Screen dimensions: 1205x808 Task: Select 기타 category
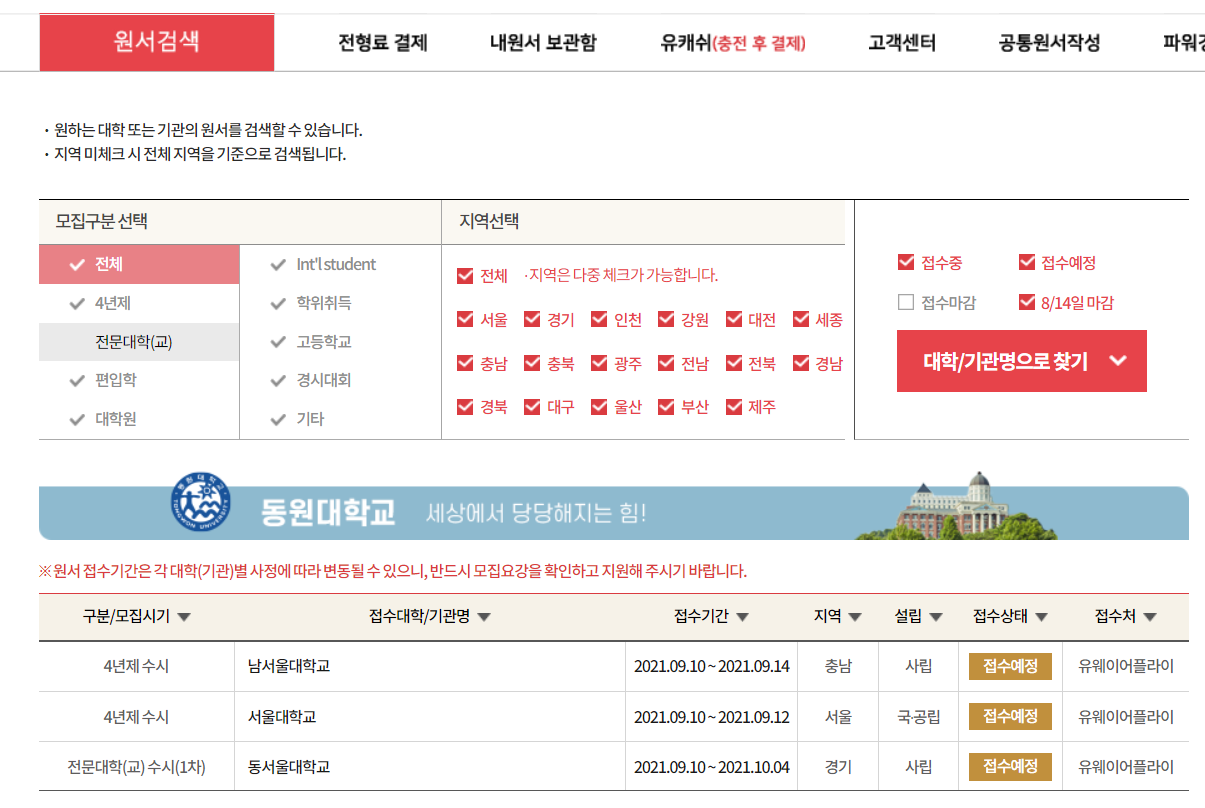[x=340, y=419]
